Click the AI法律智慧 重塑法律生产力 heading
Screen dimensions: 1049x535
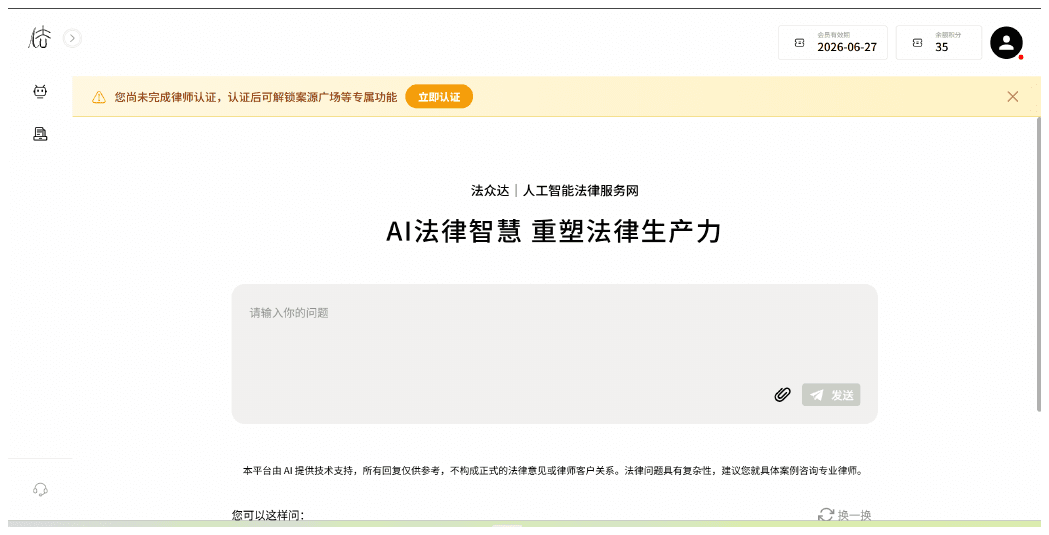(554, 231)
